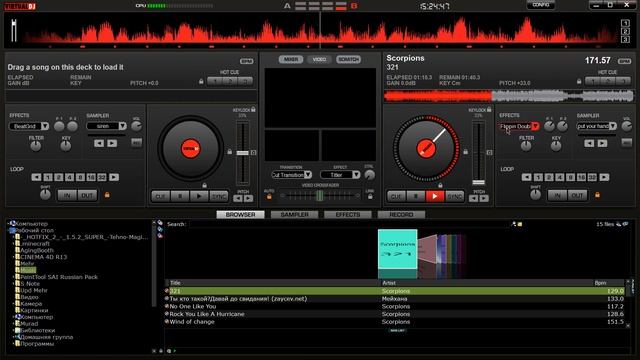Toggle the left deck loop smart lock
This screenshot has height=360, width=640.
click(107, 195)
